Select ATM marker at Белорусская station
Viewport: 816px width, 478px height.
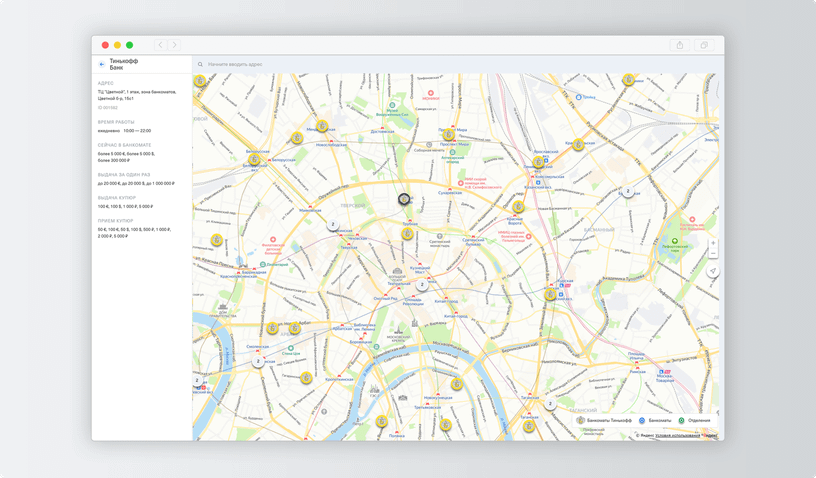[254, 159]
